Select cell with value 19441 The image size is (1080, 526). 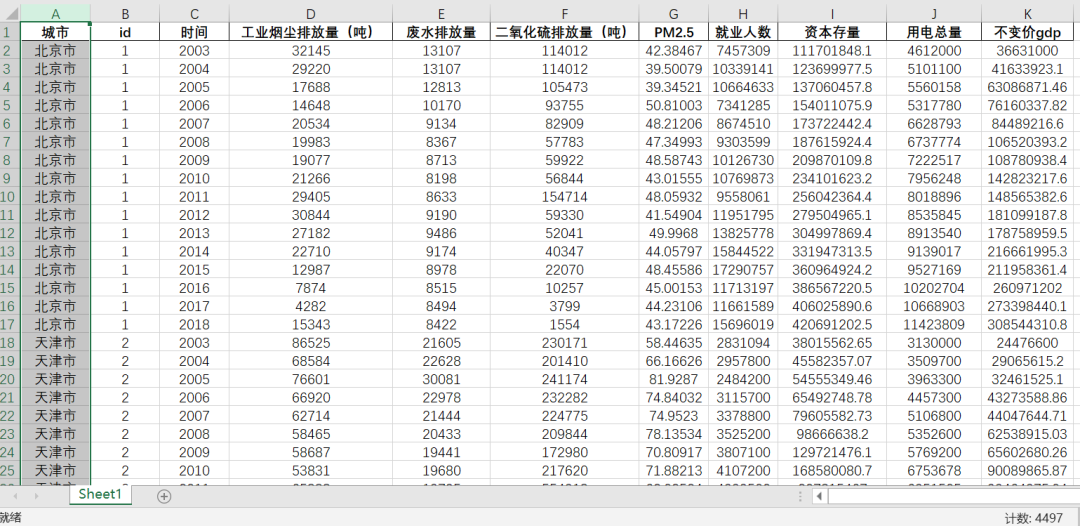click(441, 452)
